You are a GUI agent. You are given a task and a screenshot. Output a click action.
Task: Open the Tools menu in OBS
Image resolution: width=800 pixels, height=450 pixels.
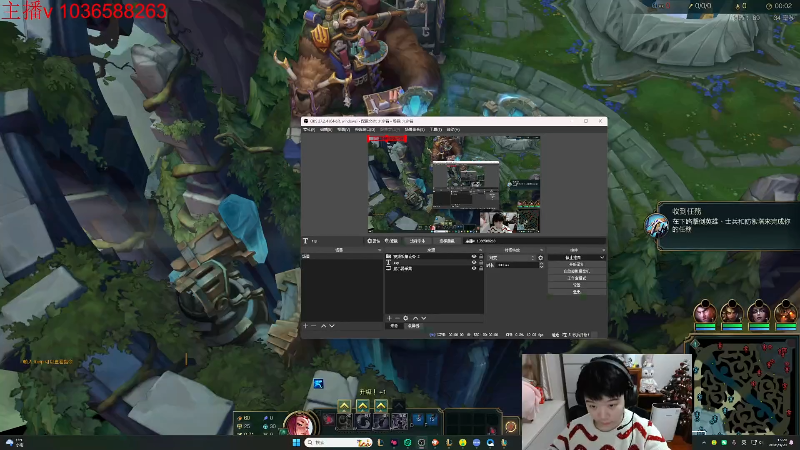click(x=436, y=130)
